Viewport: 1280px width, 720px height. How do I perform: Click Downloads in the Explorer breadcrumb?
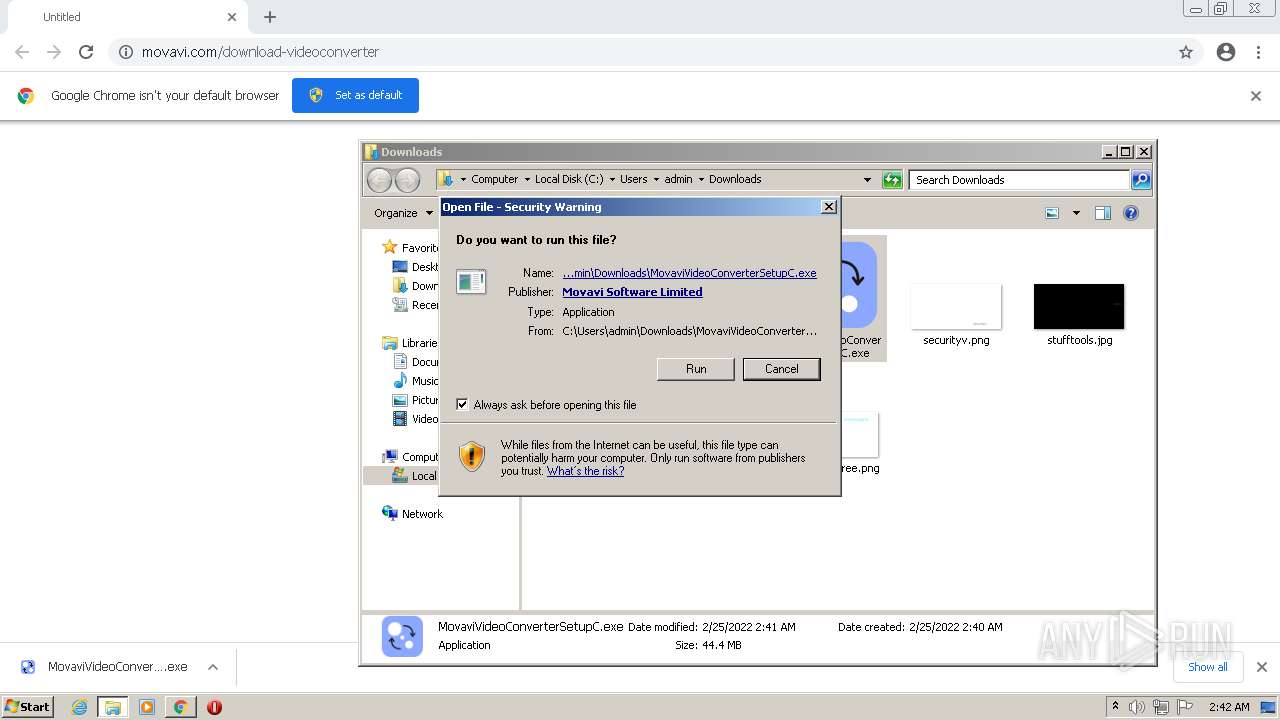tap(735, 180)
